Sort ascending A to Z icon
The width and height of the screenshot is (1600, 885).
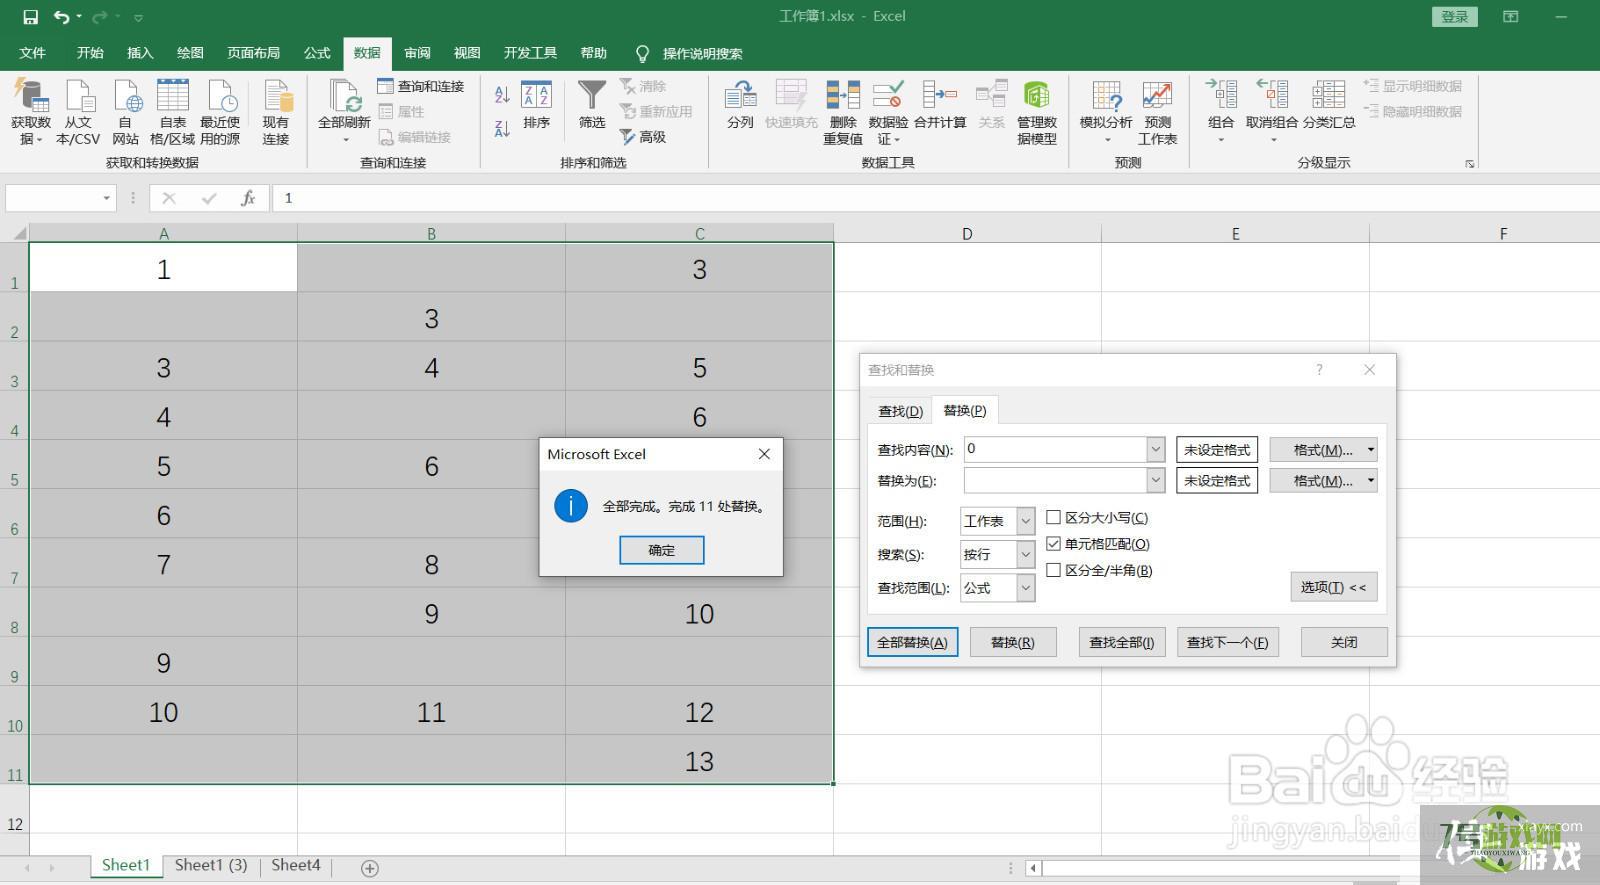click(x=502, y=94)
